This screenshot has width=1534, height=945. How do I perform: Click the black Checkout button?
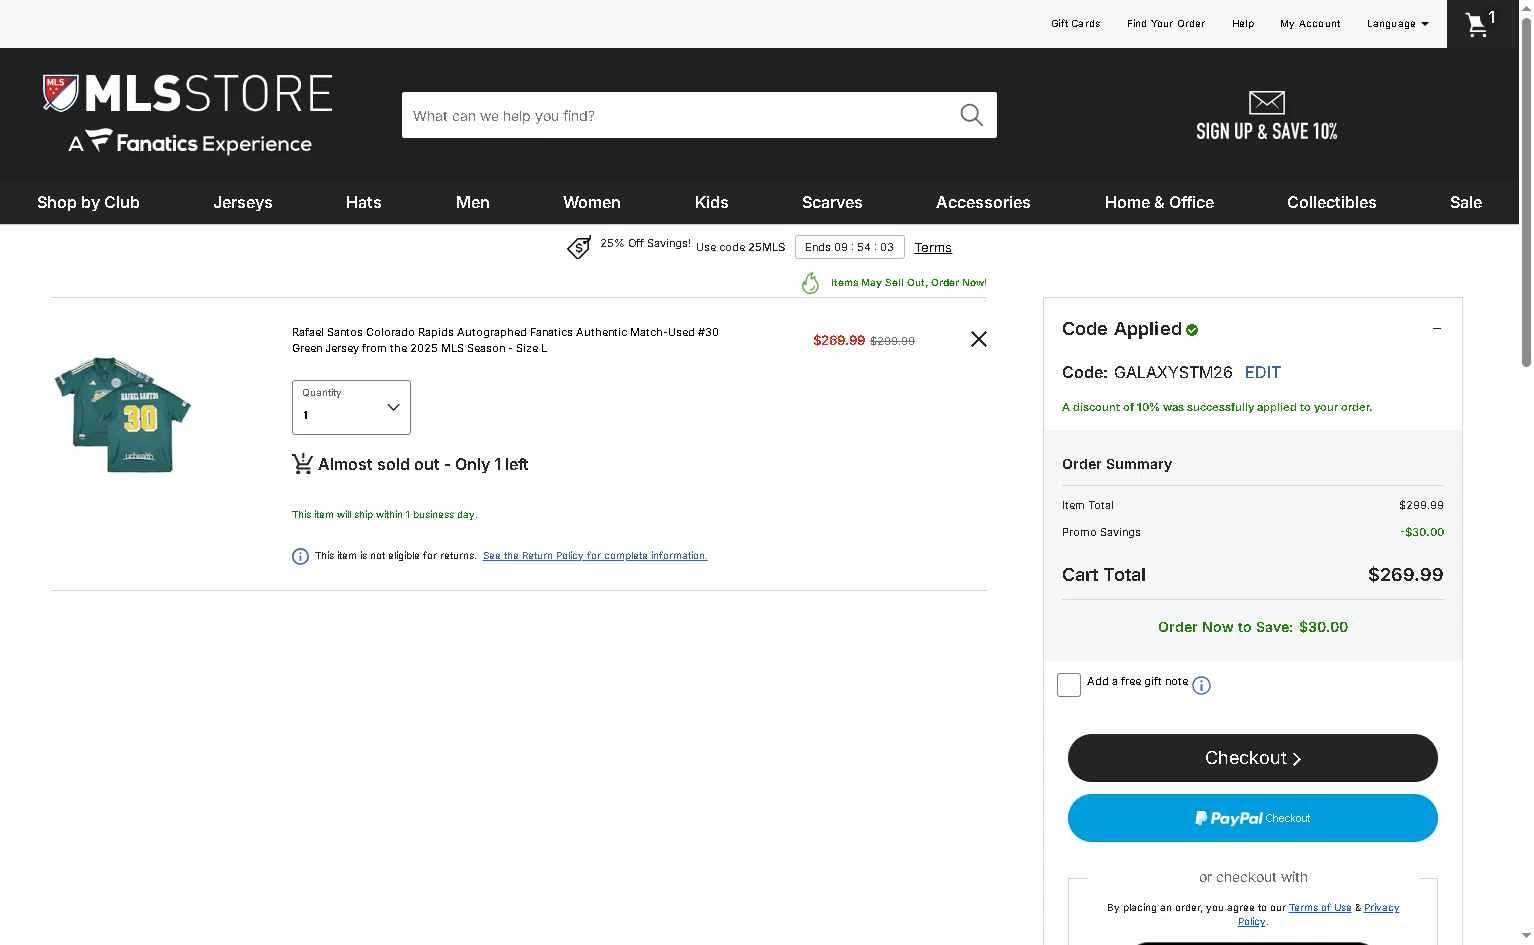pyautogui.click(x=1253, y=758)
